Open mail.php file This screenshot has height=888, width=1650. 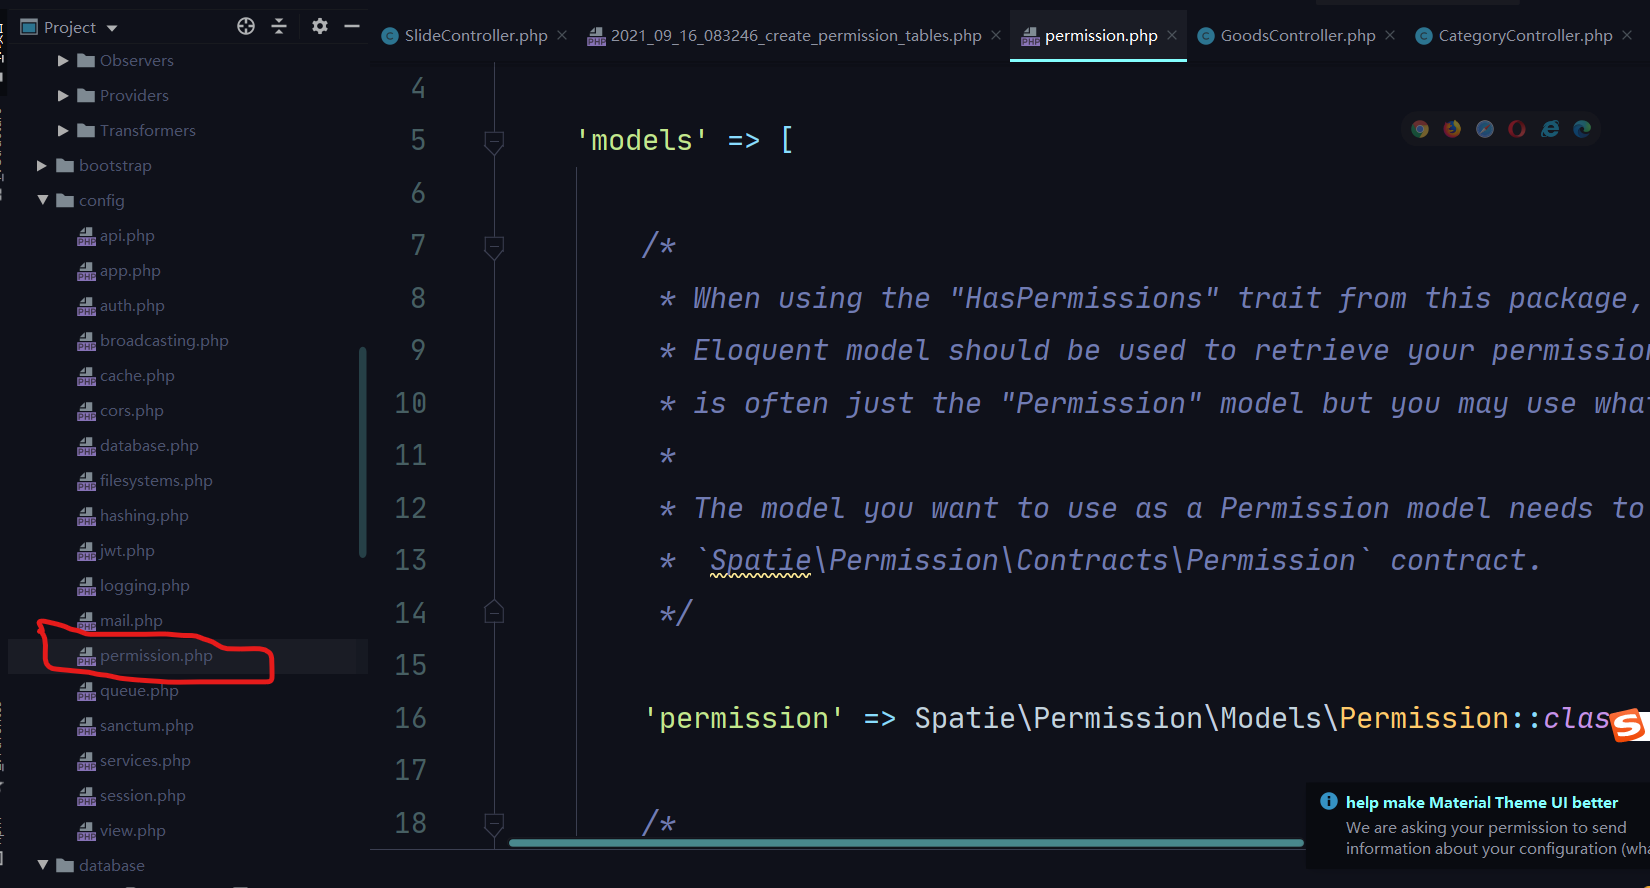[131, 621]
